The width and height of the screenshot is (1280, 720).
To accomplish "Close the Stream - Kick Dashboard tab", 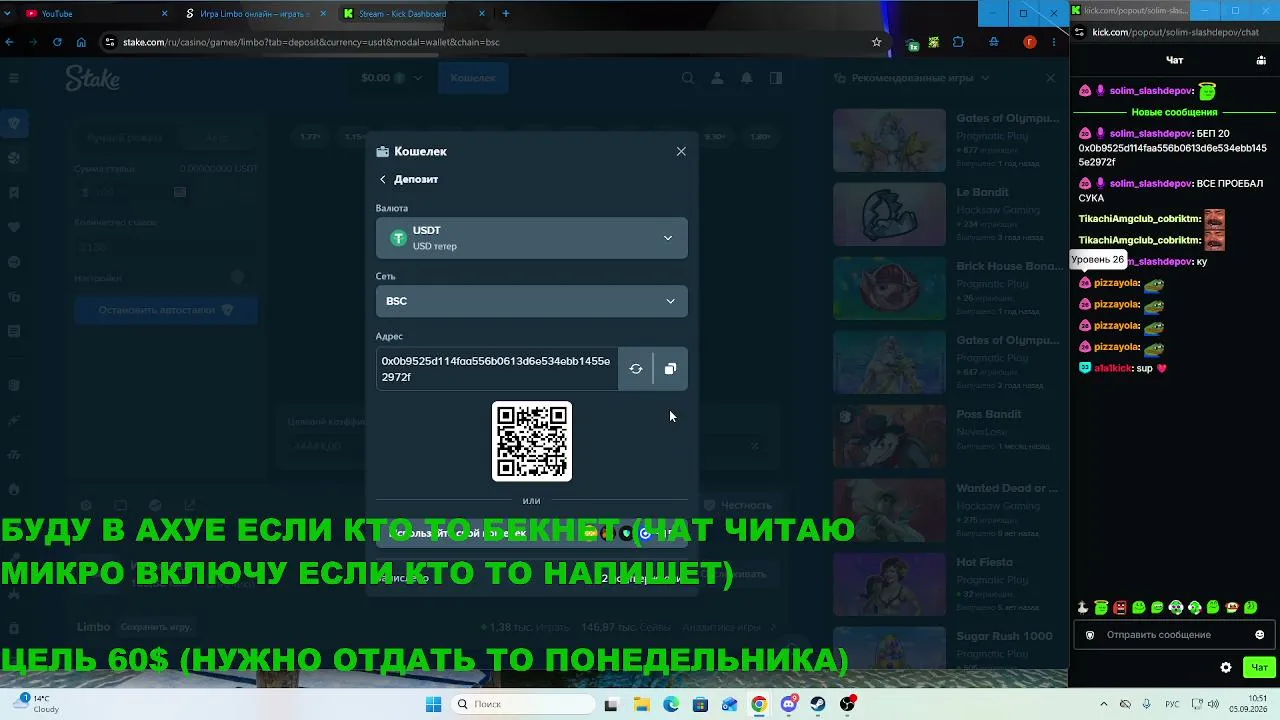I will (481, 13).
